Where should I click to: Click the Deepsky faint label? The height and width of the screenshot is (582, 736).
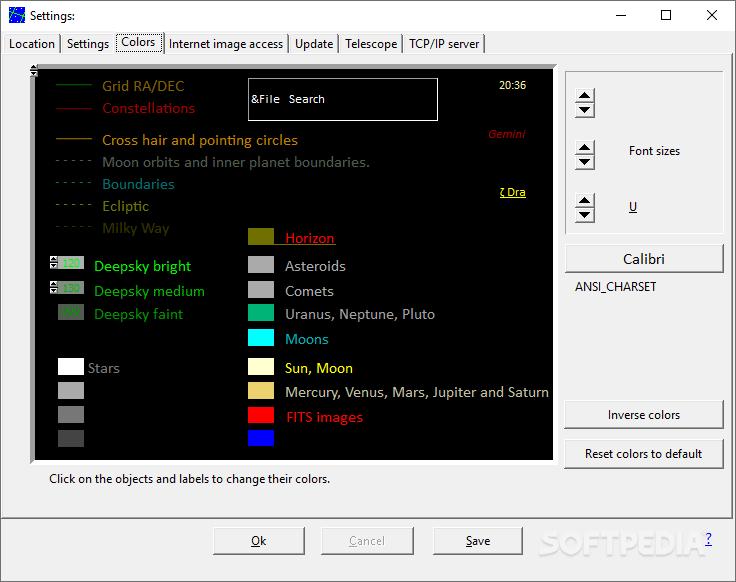pos(138,314)
